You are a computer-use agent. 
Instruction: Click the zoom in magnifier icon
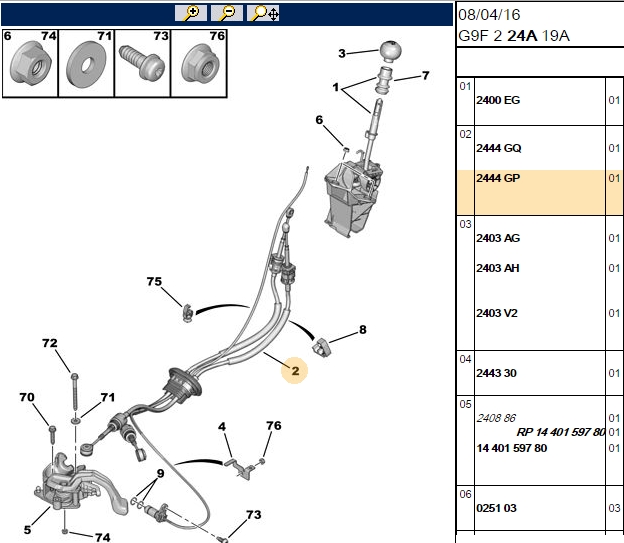point(191,13)
